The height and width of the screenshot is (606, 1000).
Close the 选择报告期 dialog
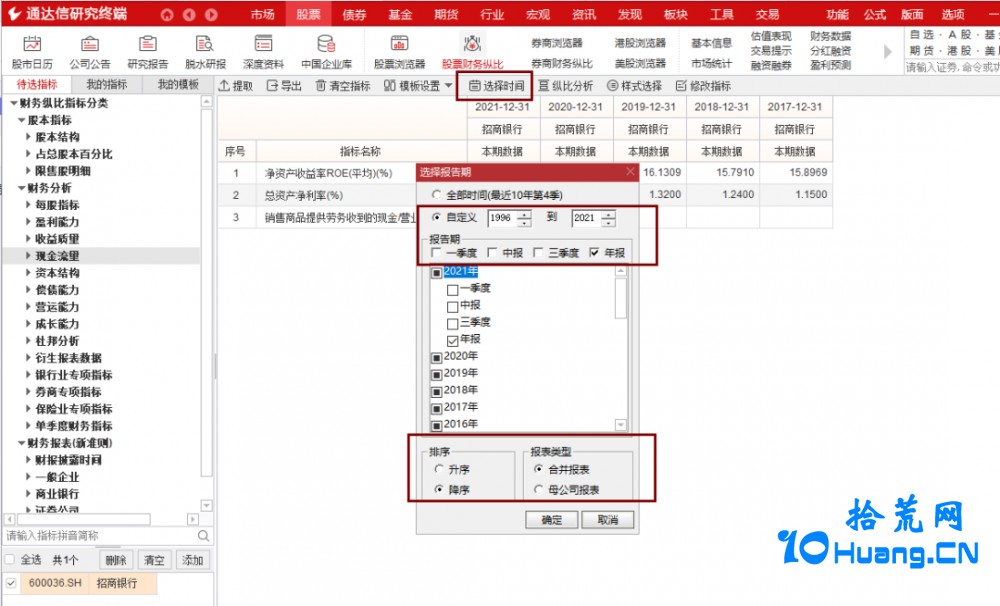pyautogui.click(x=630, y=172)
